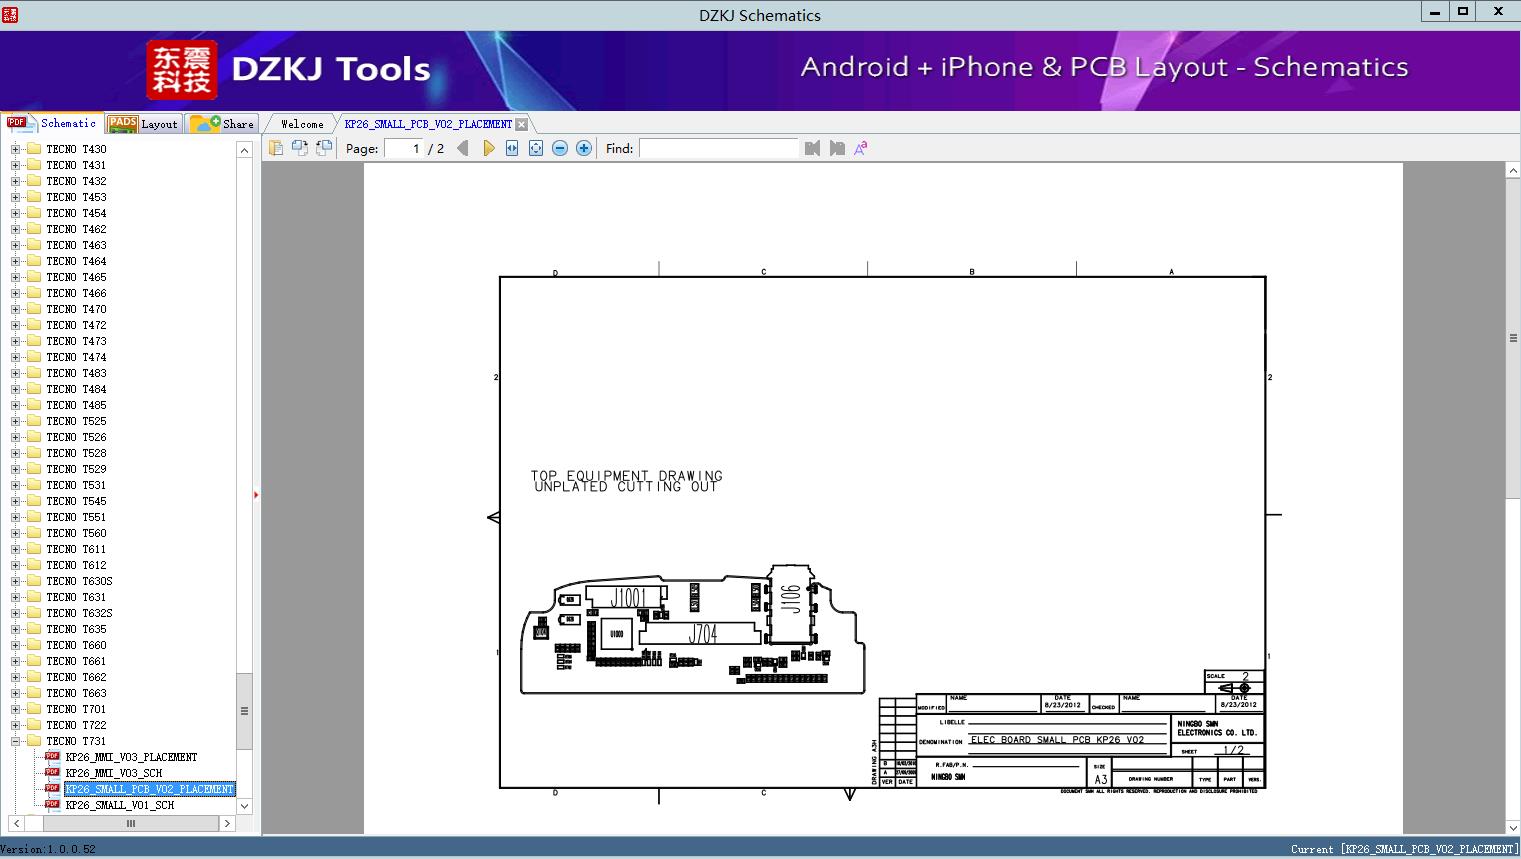Viewport: 1521px width, 859px height.
Task: Open KP26_MMI_V03_PLACEMENT file
Action: pyautogui.click(x=131, y=757)
